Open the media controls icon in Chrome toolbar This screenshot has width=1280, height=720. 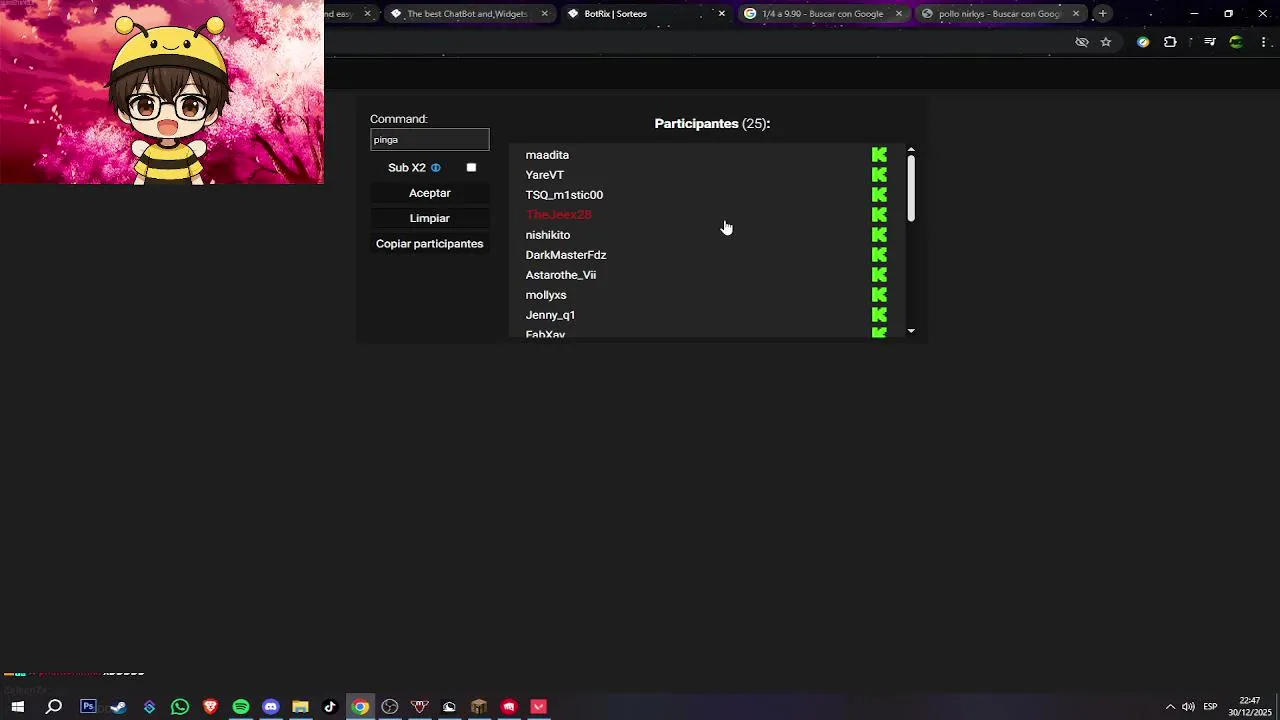tap(1210, 42)
